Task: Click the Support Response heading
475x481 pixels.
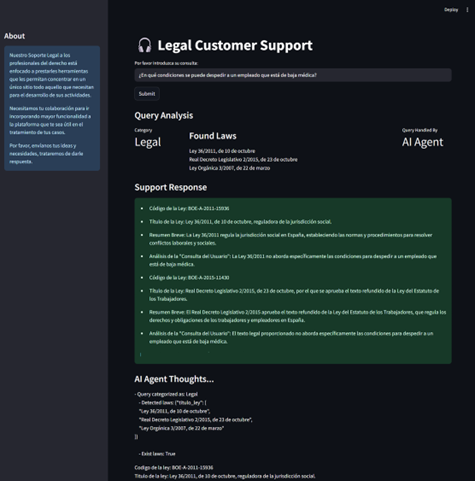Action: [x=171, y=187]
